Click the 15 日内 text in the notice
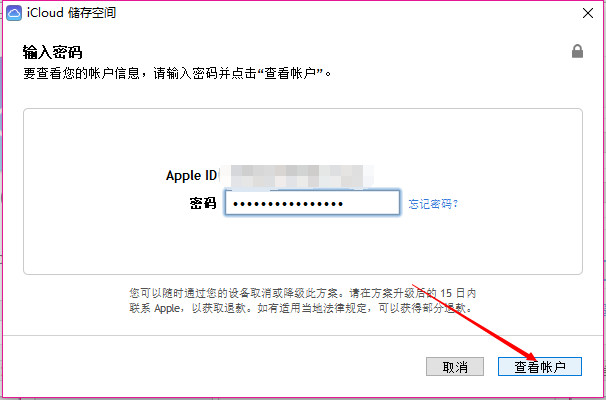Screen dimensions: 606x400 point(458,293)
